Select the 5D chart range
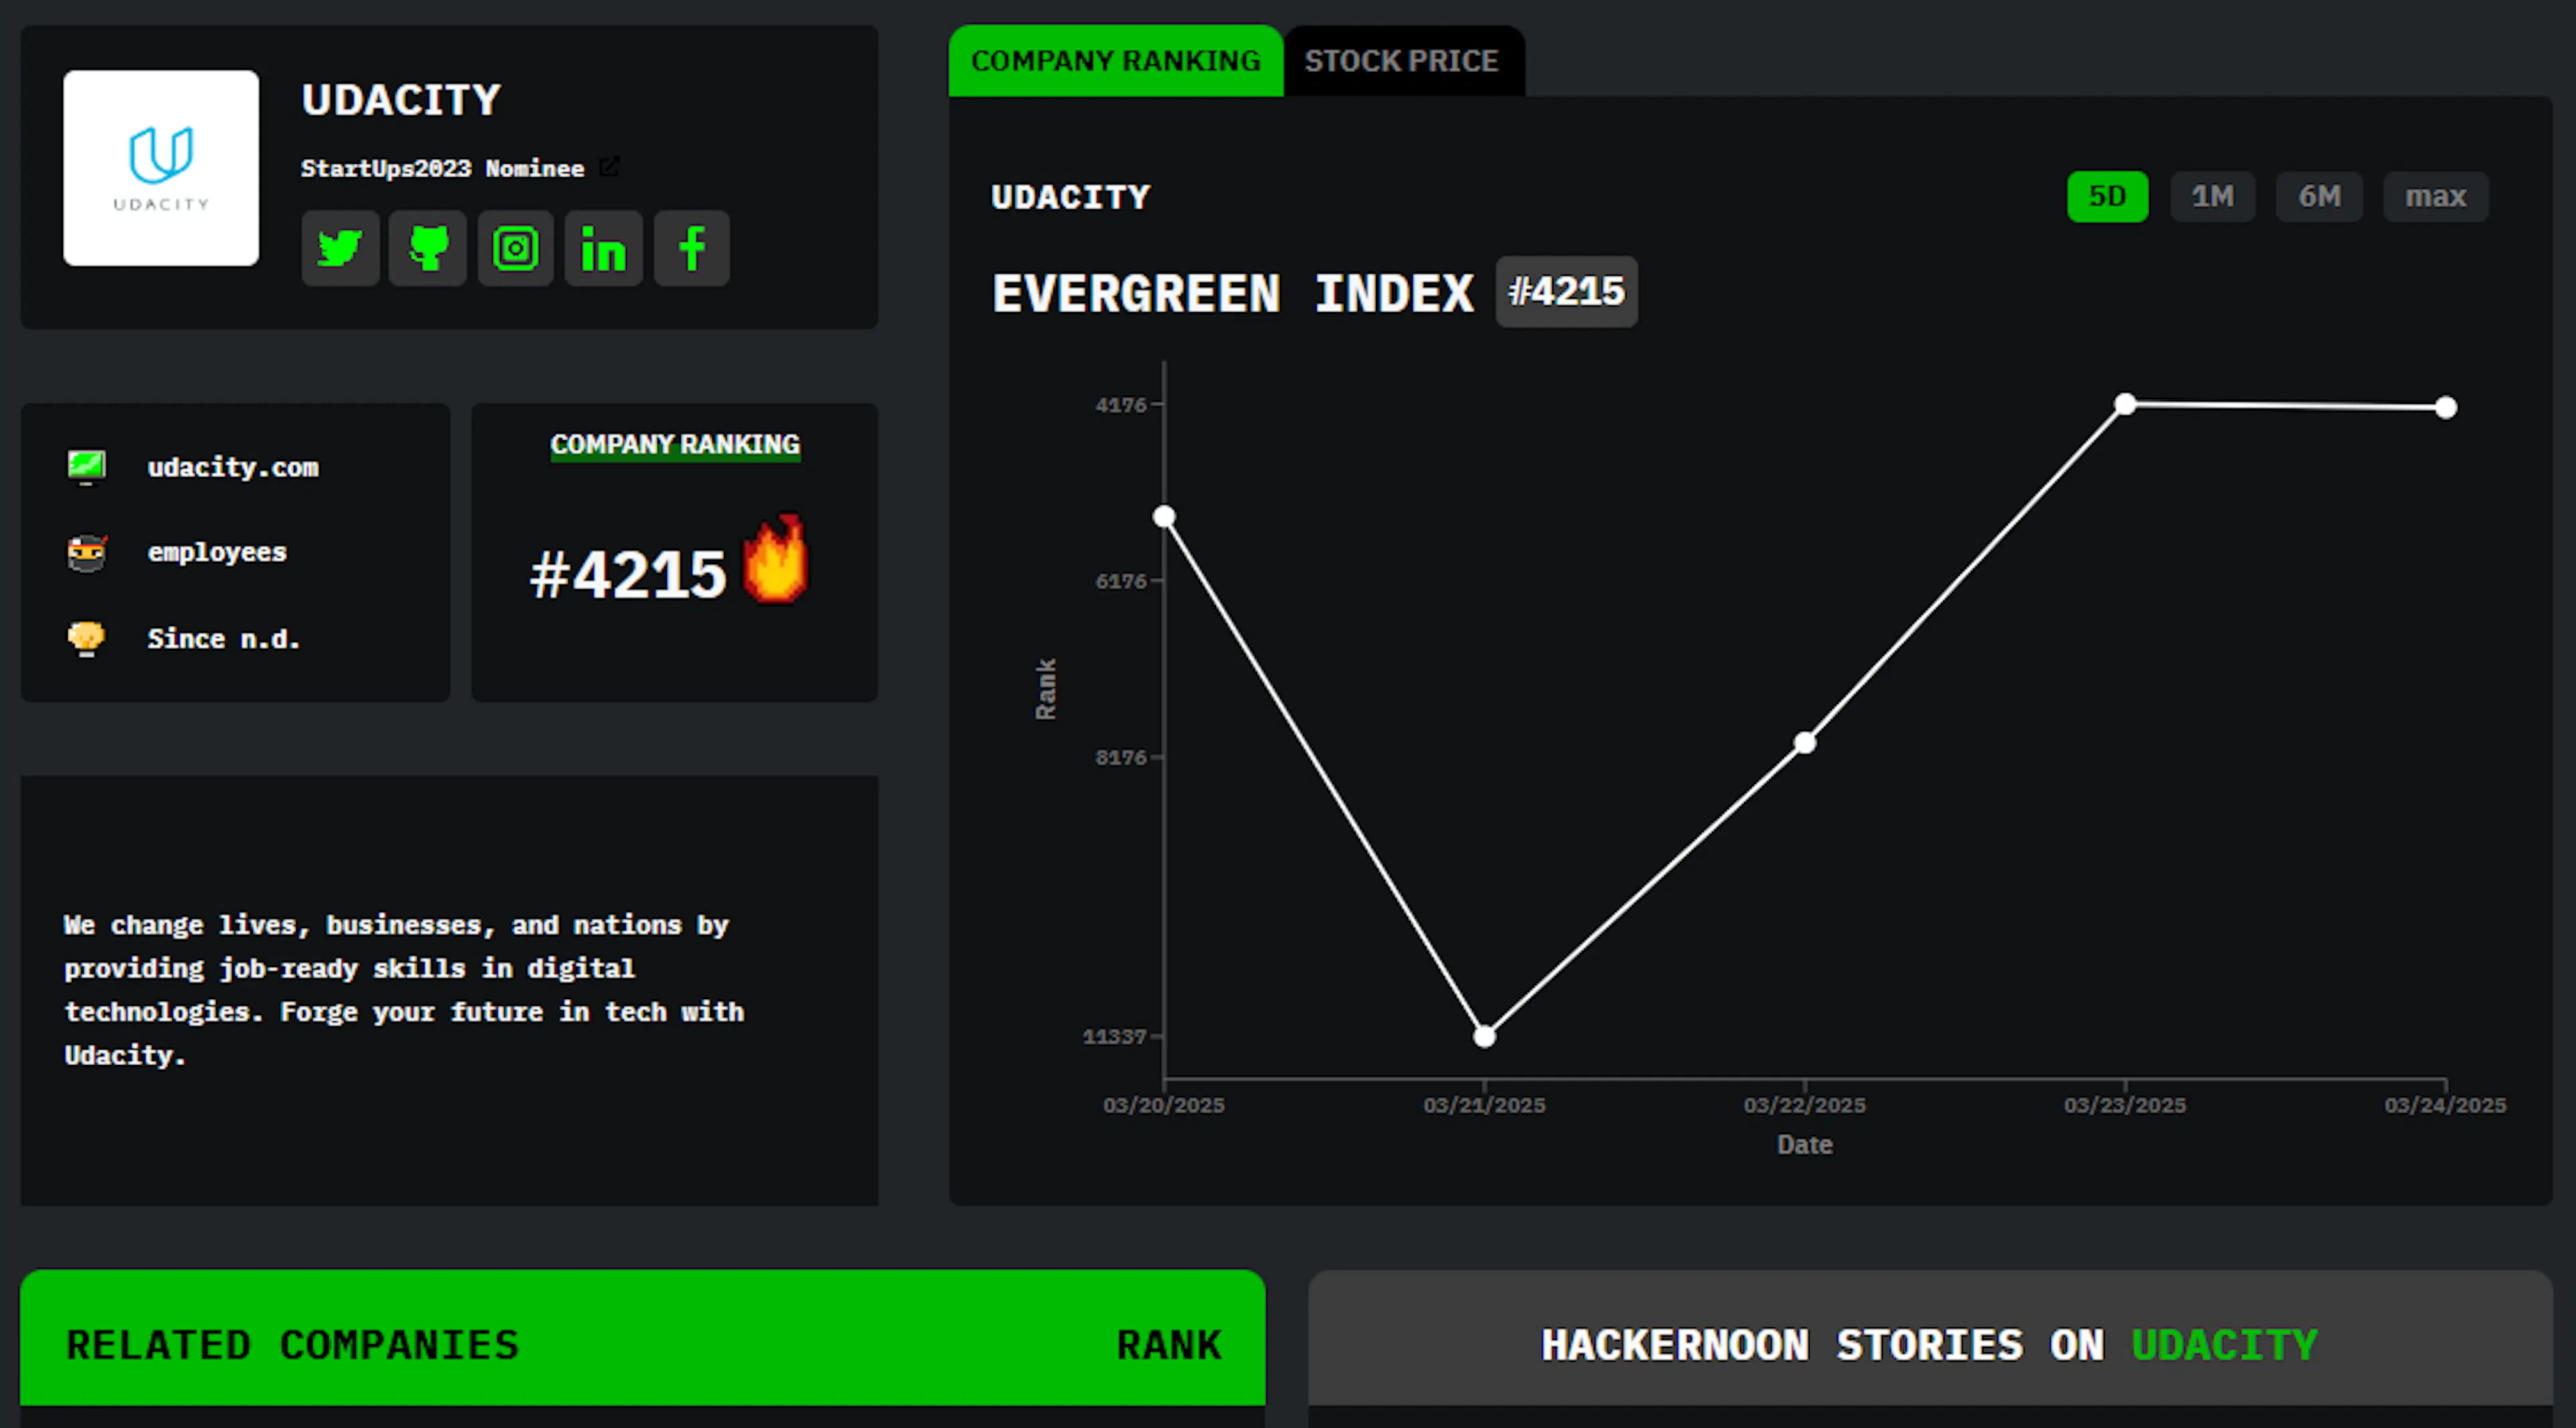The image size is (2576, 1428). click(x=2108, y=196)
